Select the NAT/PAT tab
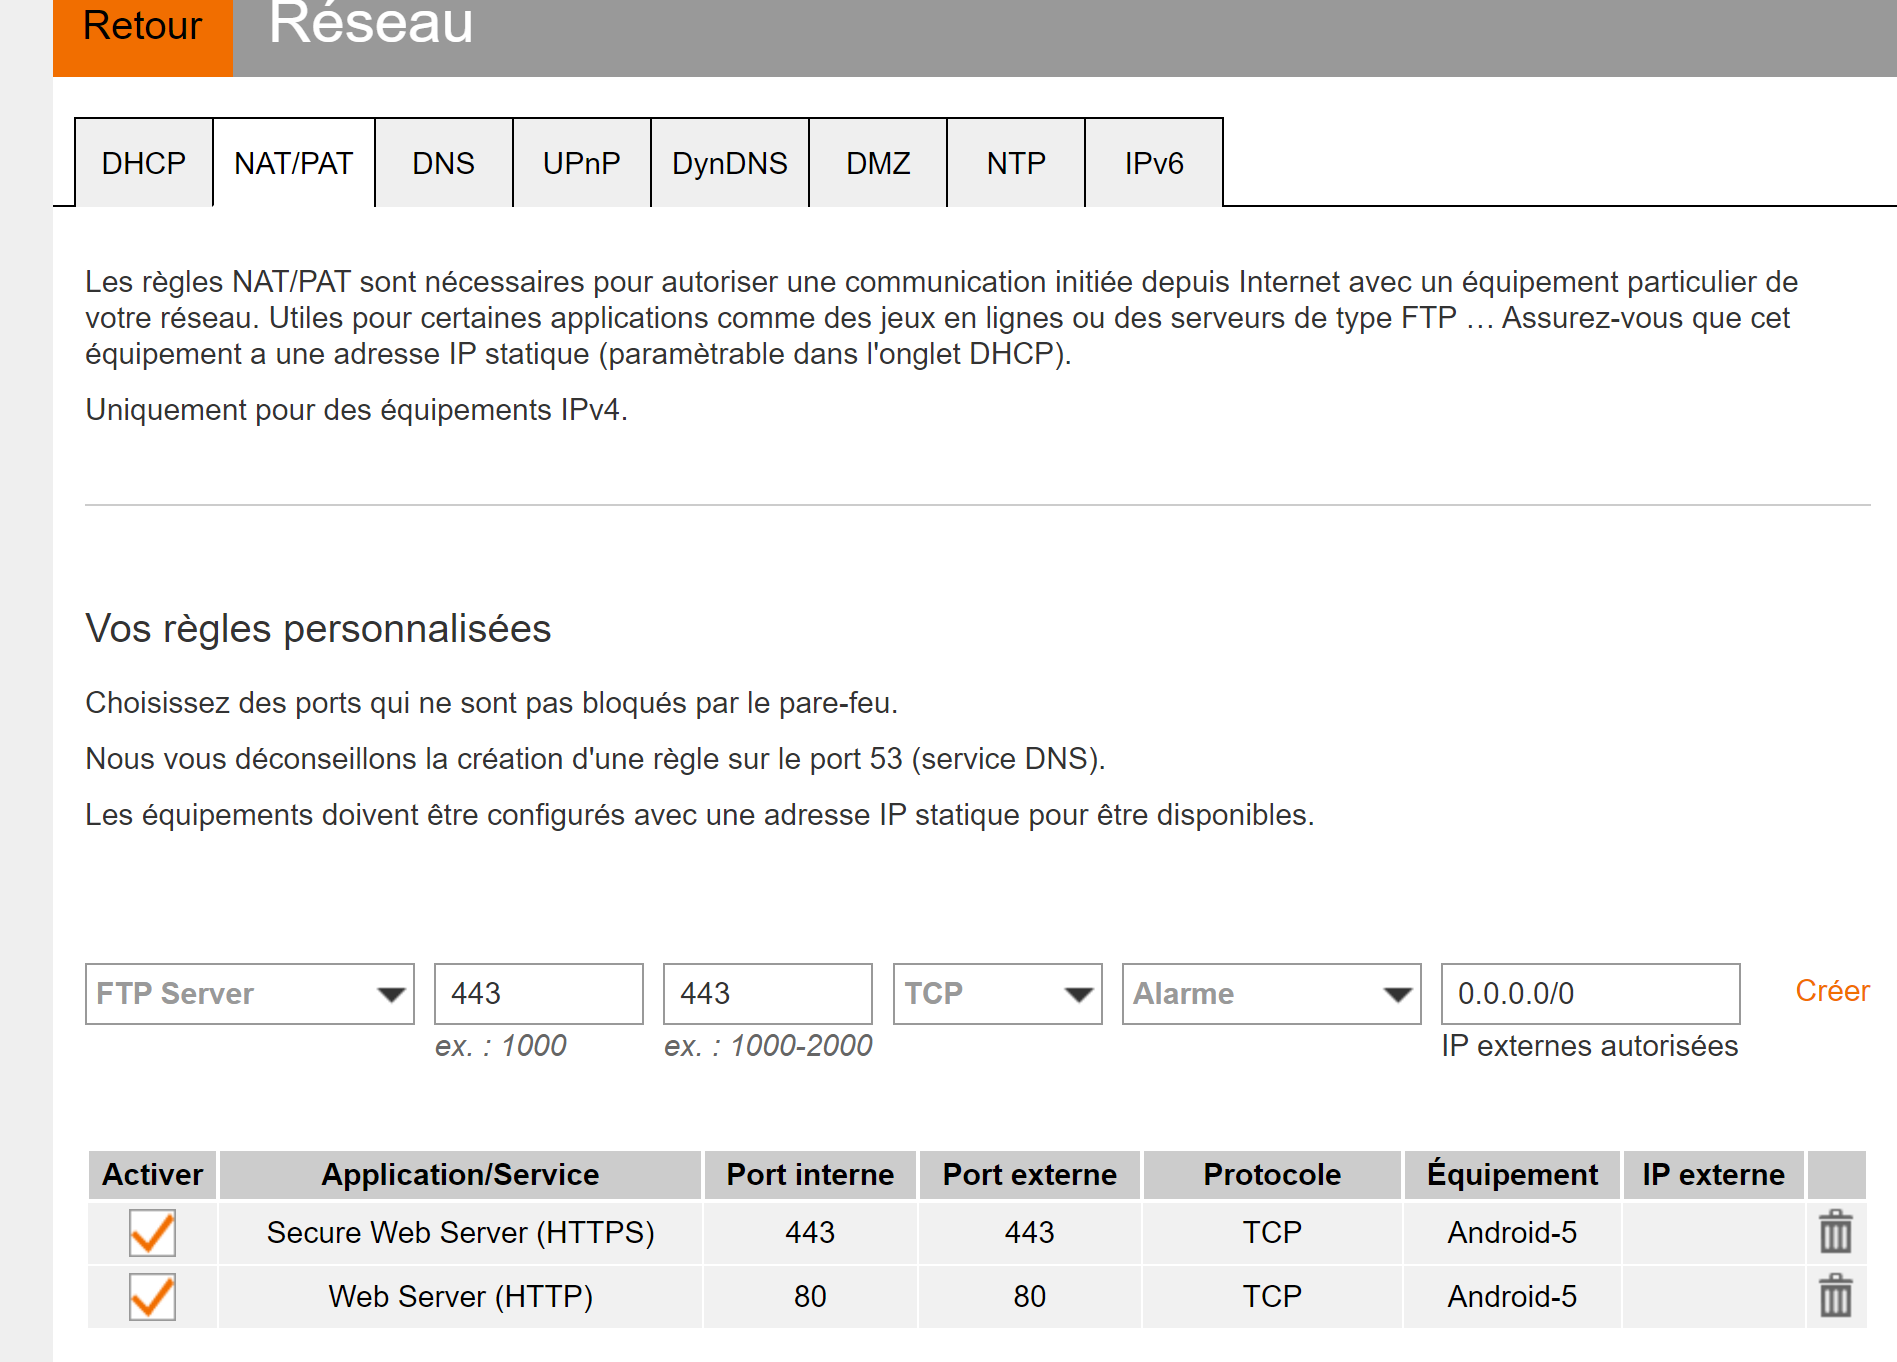The height and width of the screenshot is (1362, 1897). [x=294, y=163]
